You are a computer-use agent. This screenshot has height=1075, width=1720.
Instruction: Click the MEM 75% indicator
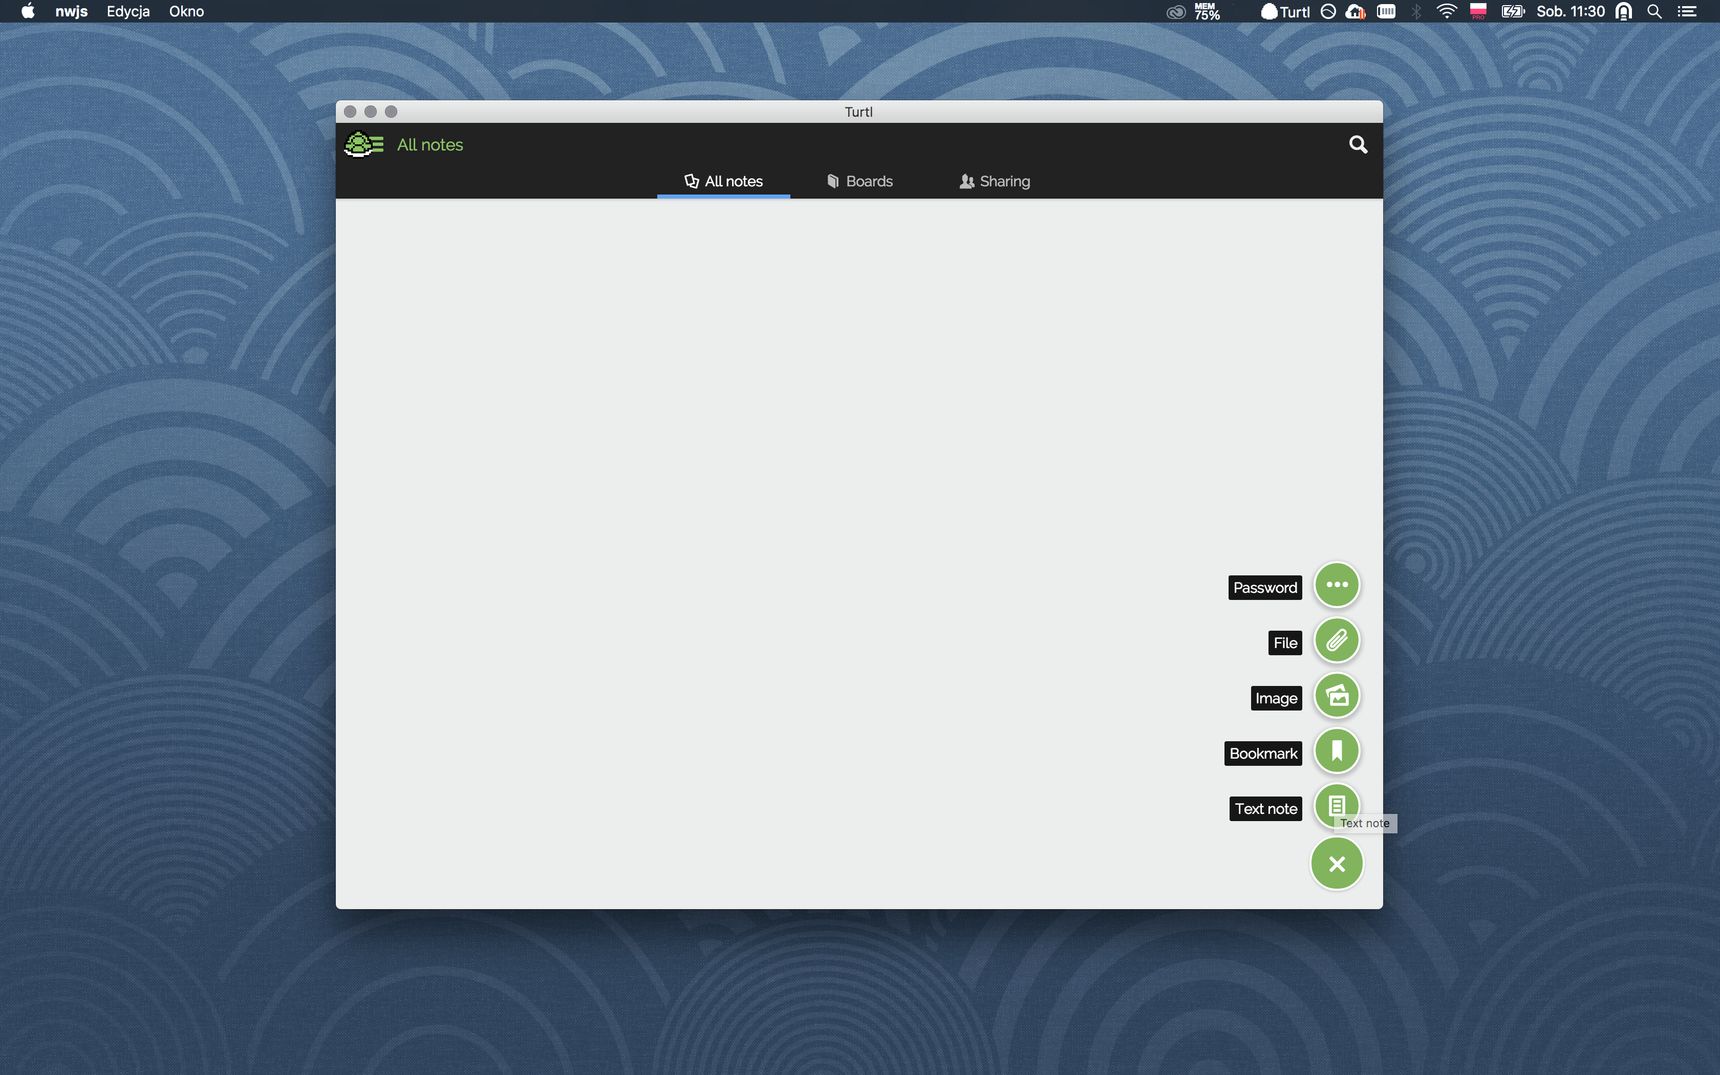(1207, 11)
